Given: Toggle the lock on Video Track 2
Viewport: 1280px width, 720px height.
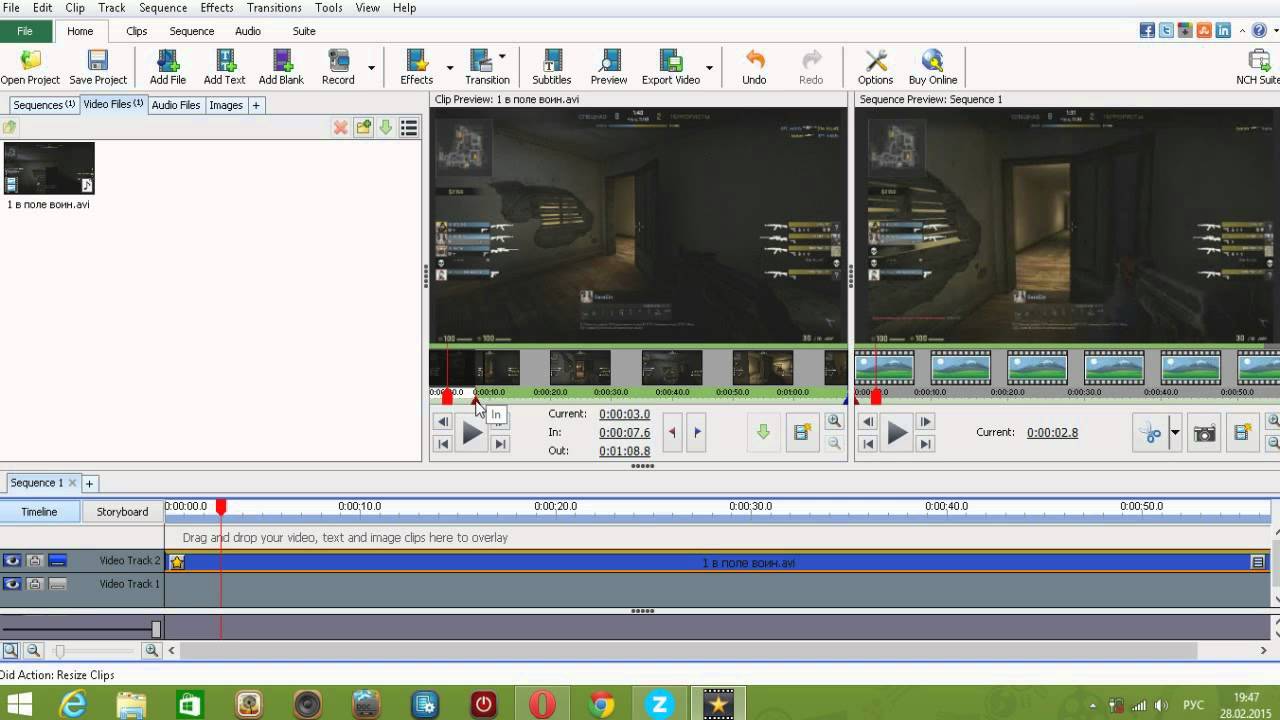Looking at the screenshot, I should click(35, 561).
